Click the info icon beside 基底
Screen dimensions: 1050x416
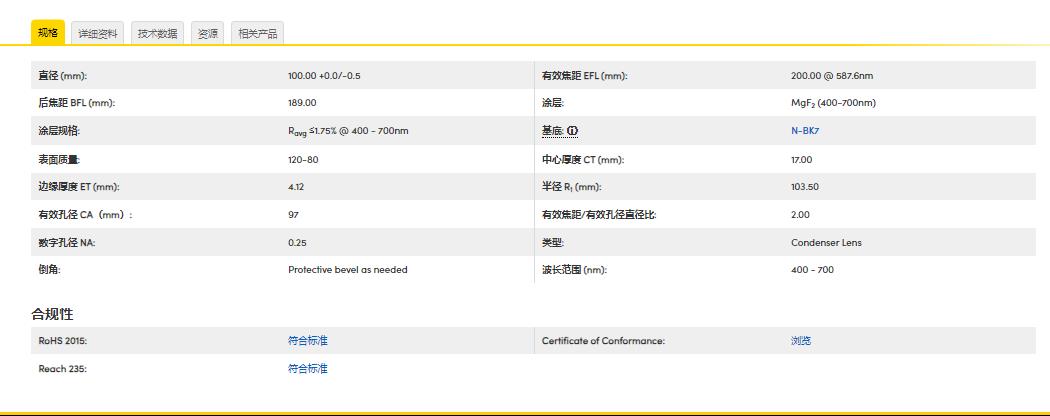pyautogui.click(x=572, y=131)
